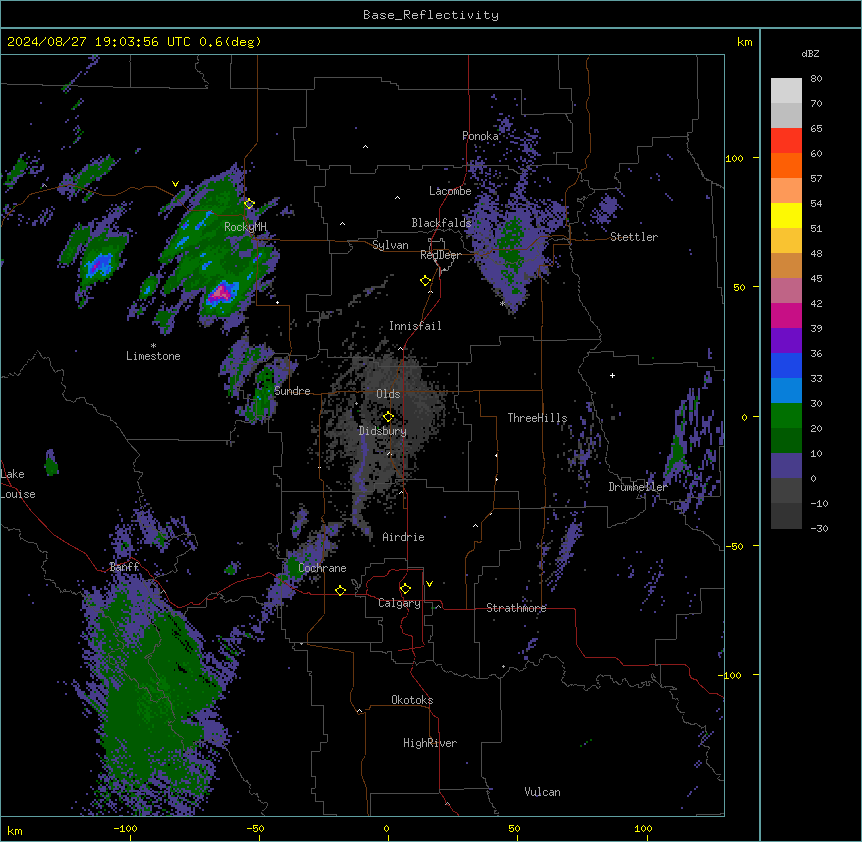The width and height of the screenshot is (862, 842).
Task: Click the Strathmore city label
Action: tap(516, 608)
